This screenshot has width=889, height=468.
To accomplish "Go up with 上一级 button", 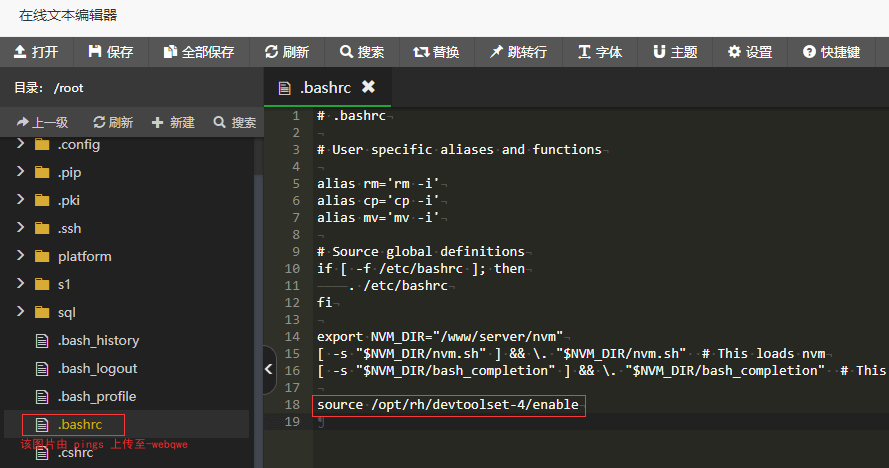I will point(43,122).
